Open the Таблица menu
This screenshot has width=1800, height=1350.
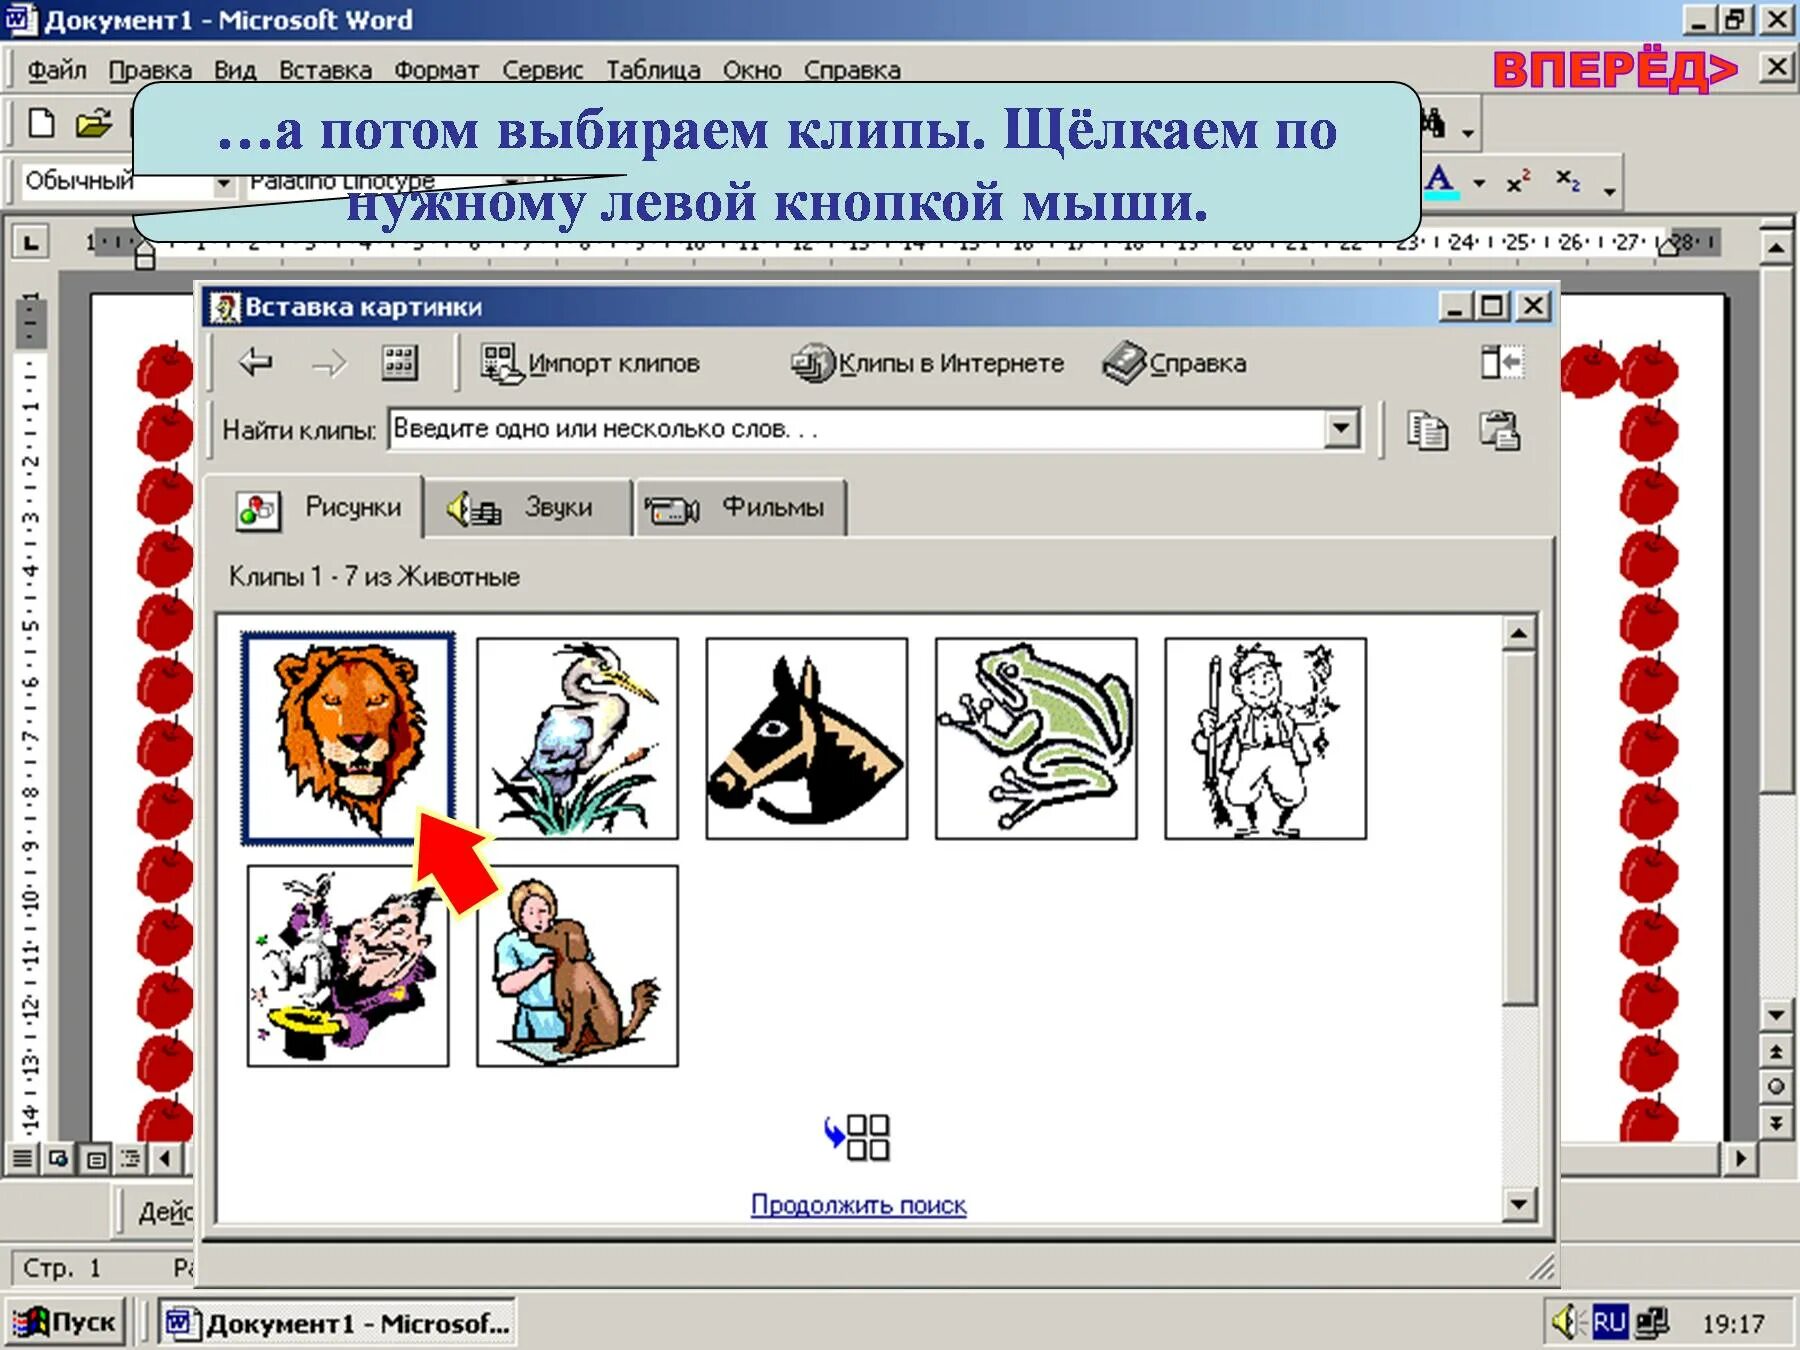pos(653,70)
